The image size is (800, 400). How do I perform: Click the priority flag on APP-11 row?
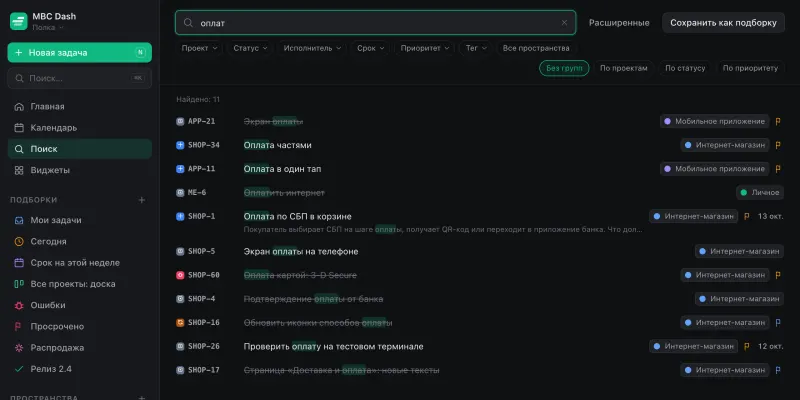tap(778, 169)
